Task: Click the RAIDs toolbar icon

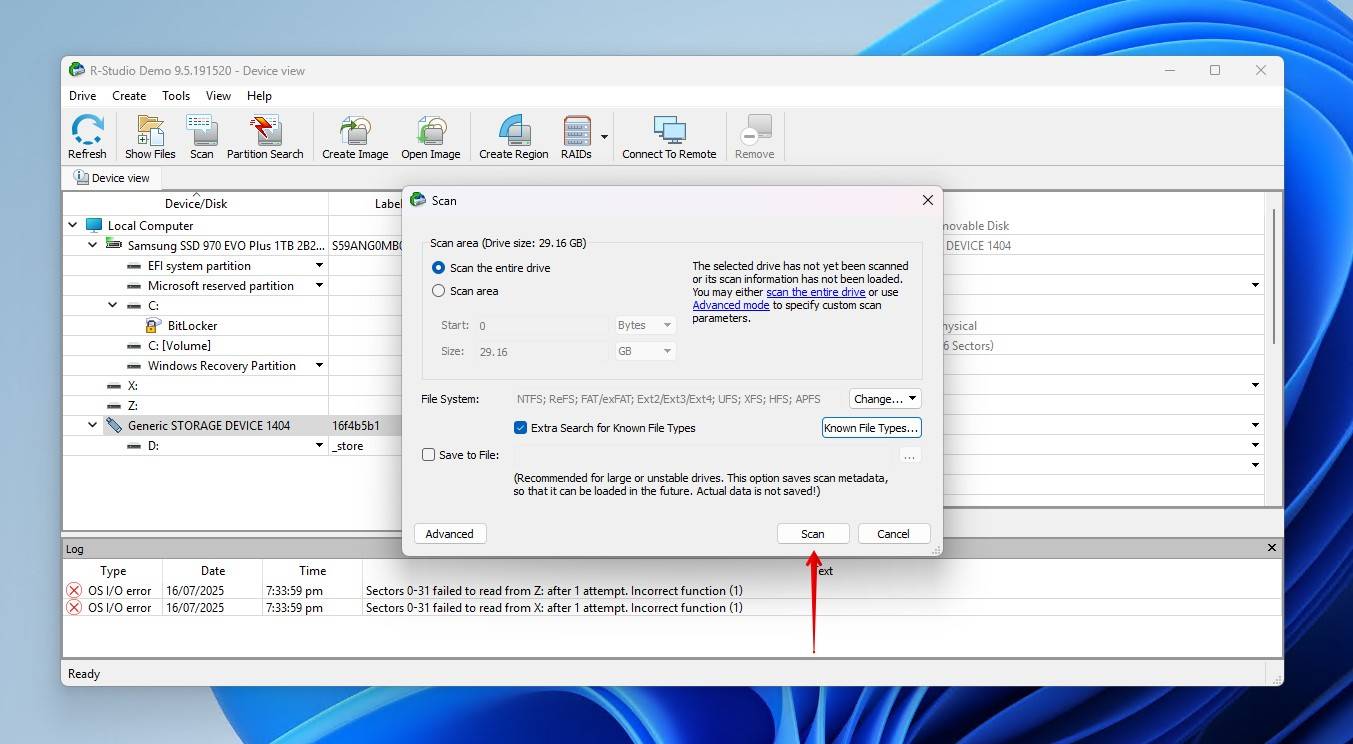Action: click(x=576, y=137)
